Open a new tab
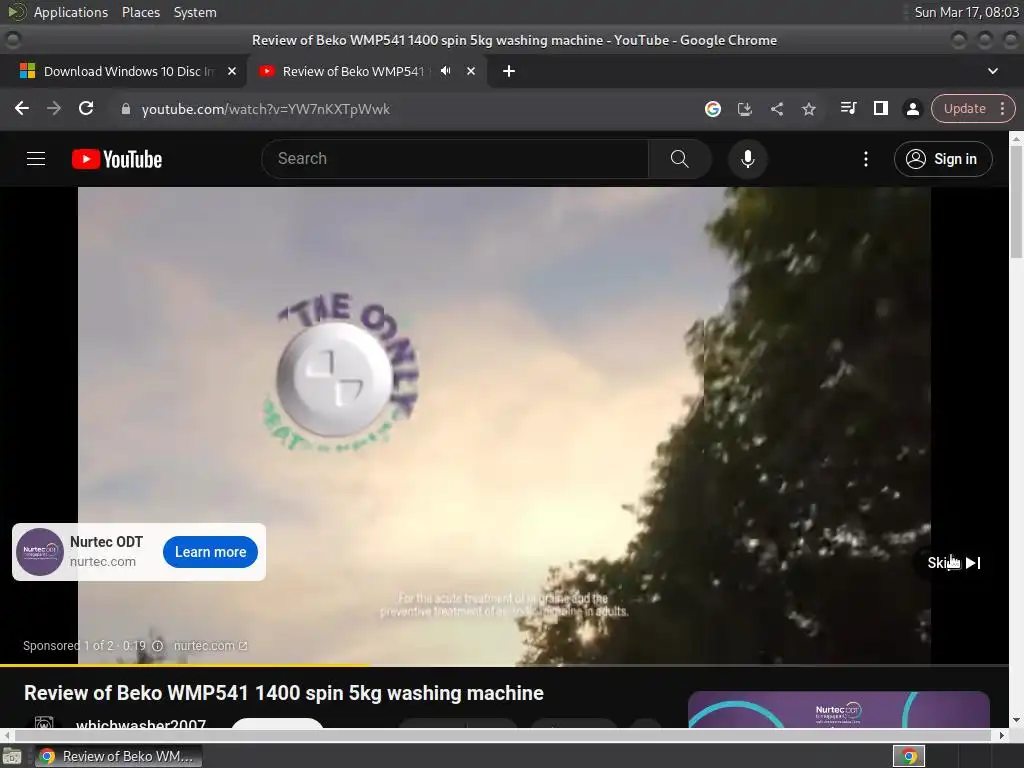 tap(509, 71)
